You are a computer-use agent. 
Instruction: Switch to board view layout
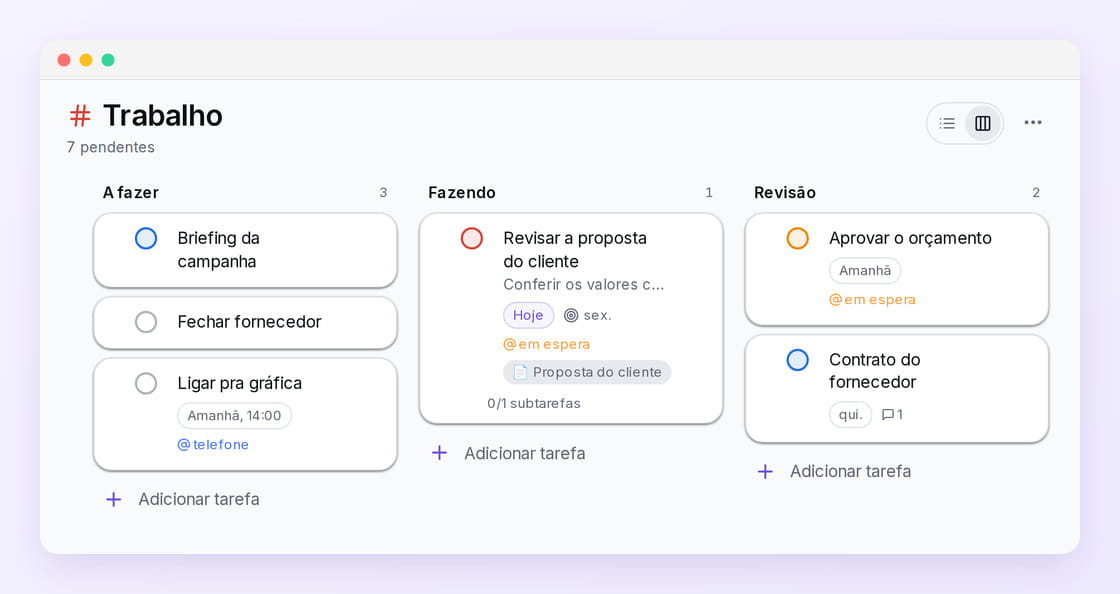(983, 124)
